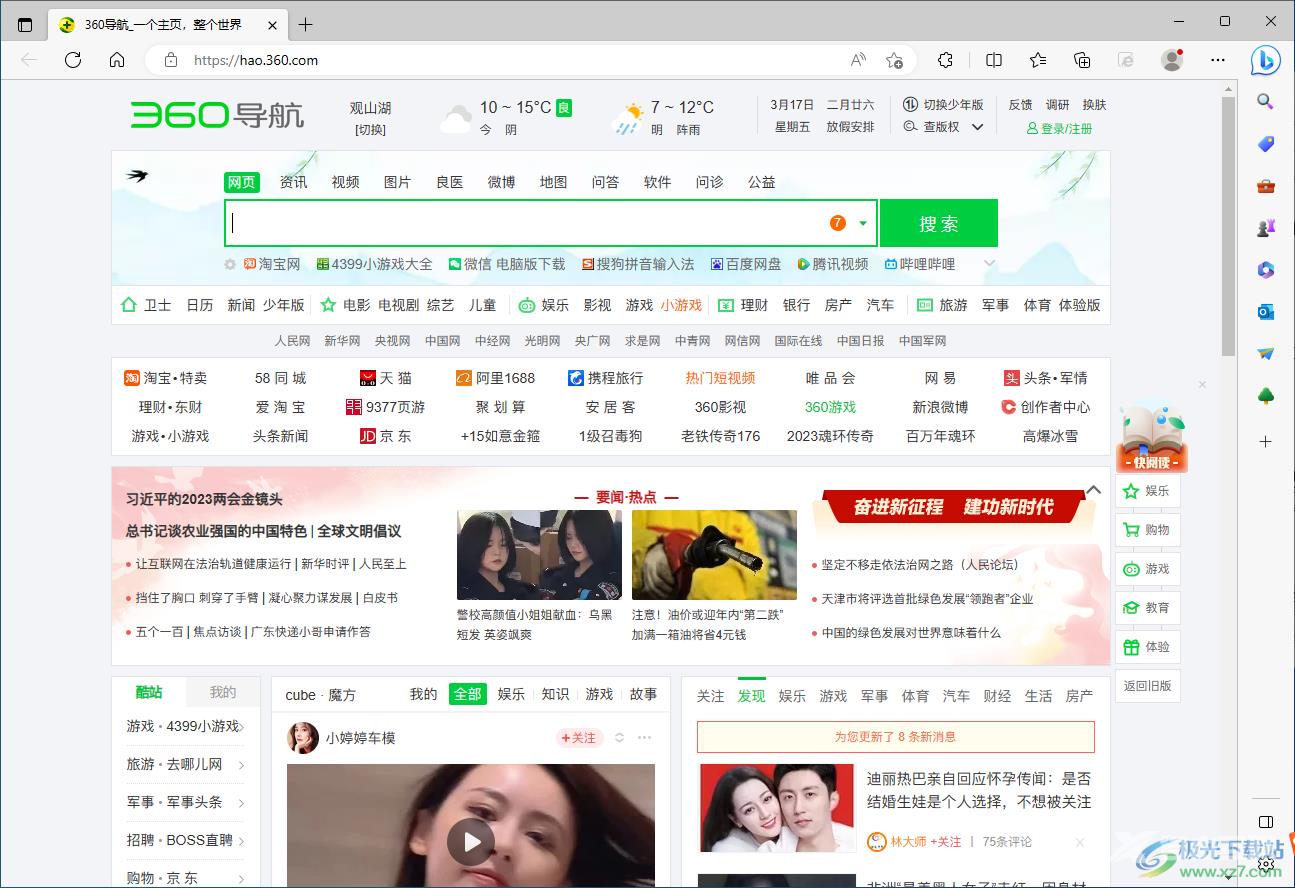Expand the search suggestion dropdown arrow
Image resolution: width=1295 pixels, height=888 pixels.
click(863, 223)
